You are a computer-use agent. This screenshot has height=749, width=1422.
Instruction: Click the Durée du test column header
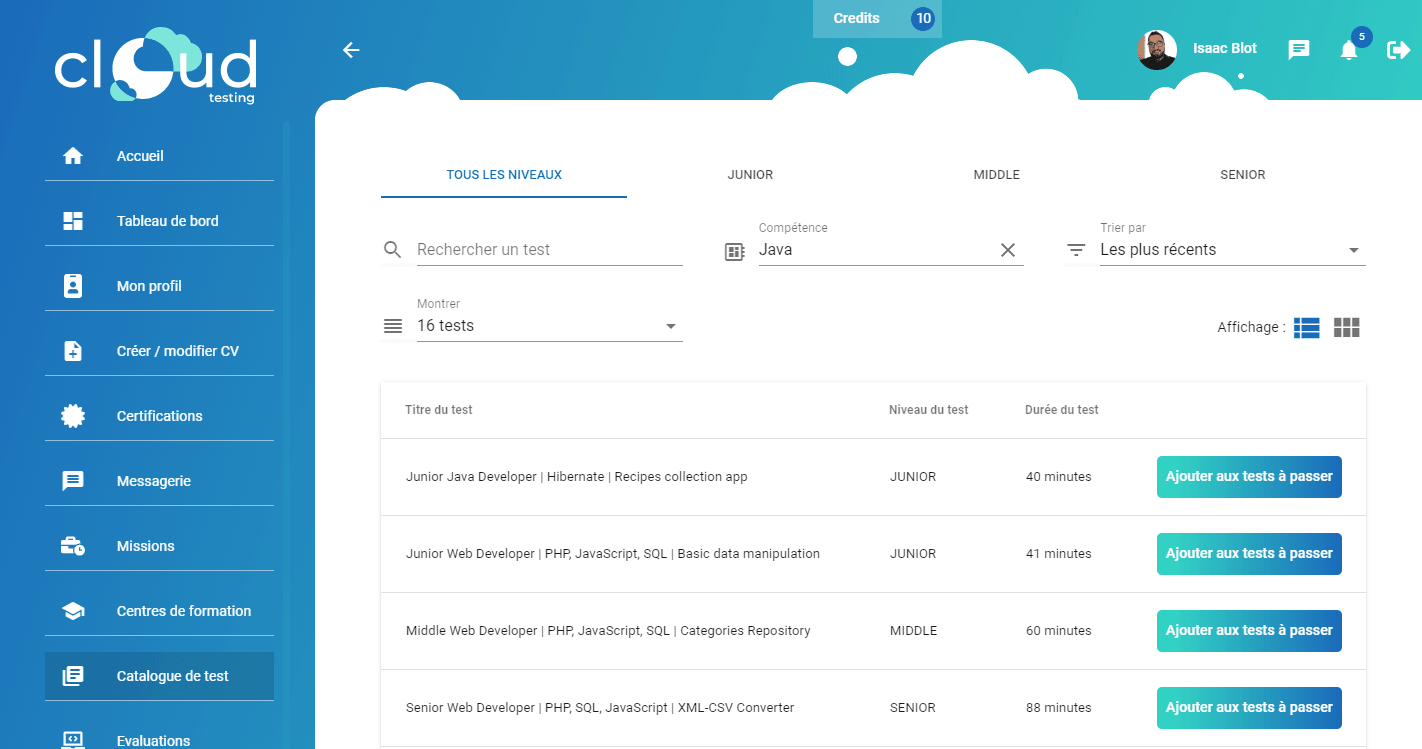click(x=1062, y=410)
